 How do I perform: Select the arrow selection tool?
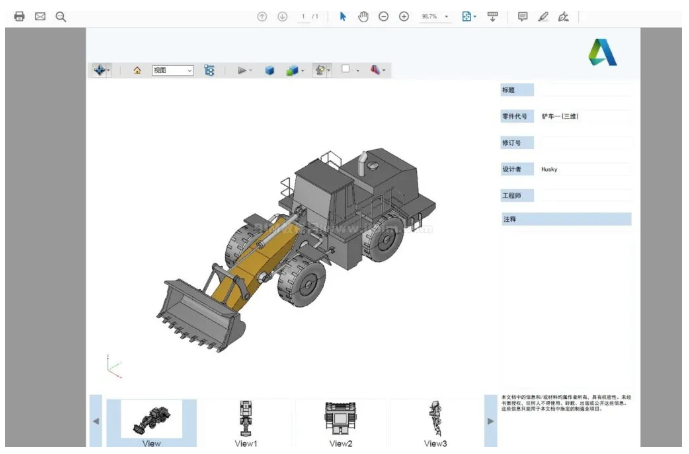click(x=343, y=17)
